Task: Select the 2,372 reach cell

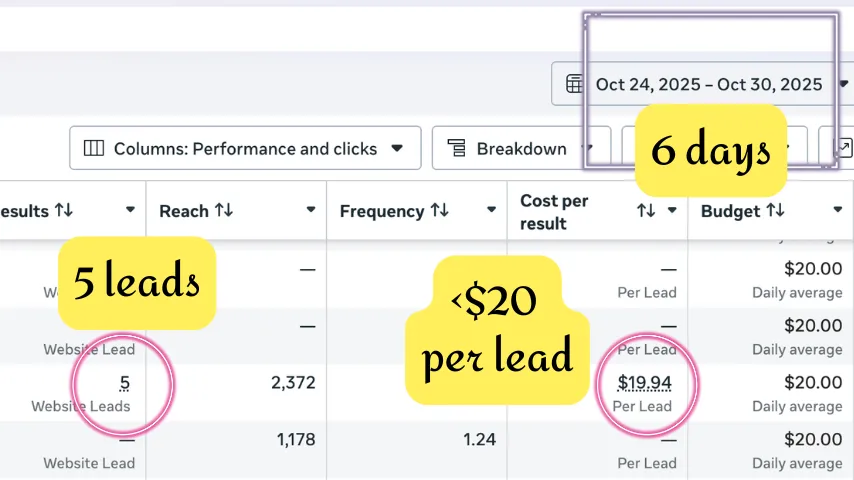Action: [x=293, y=383]
